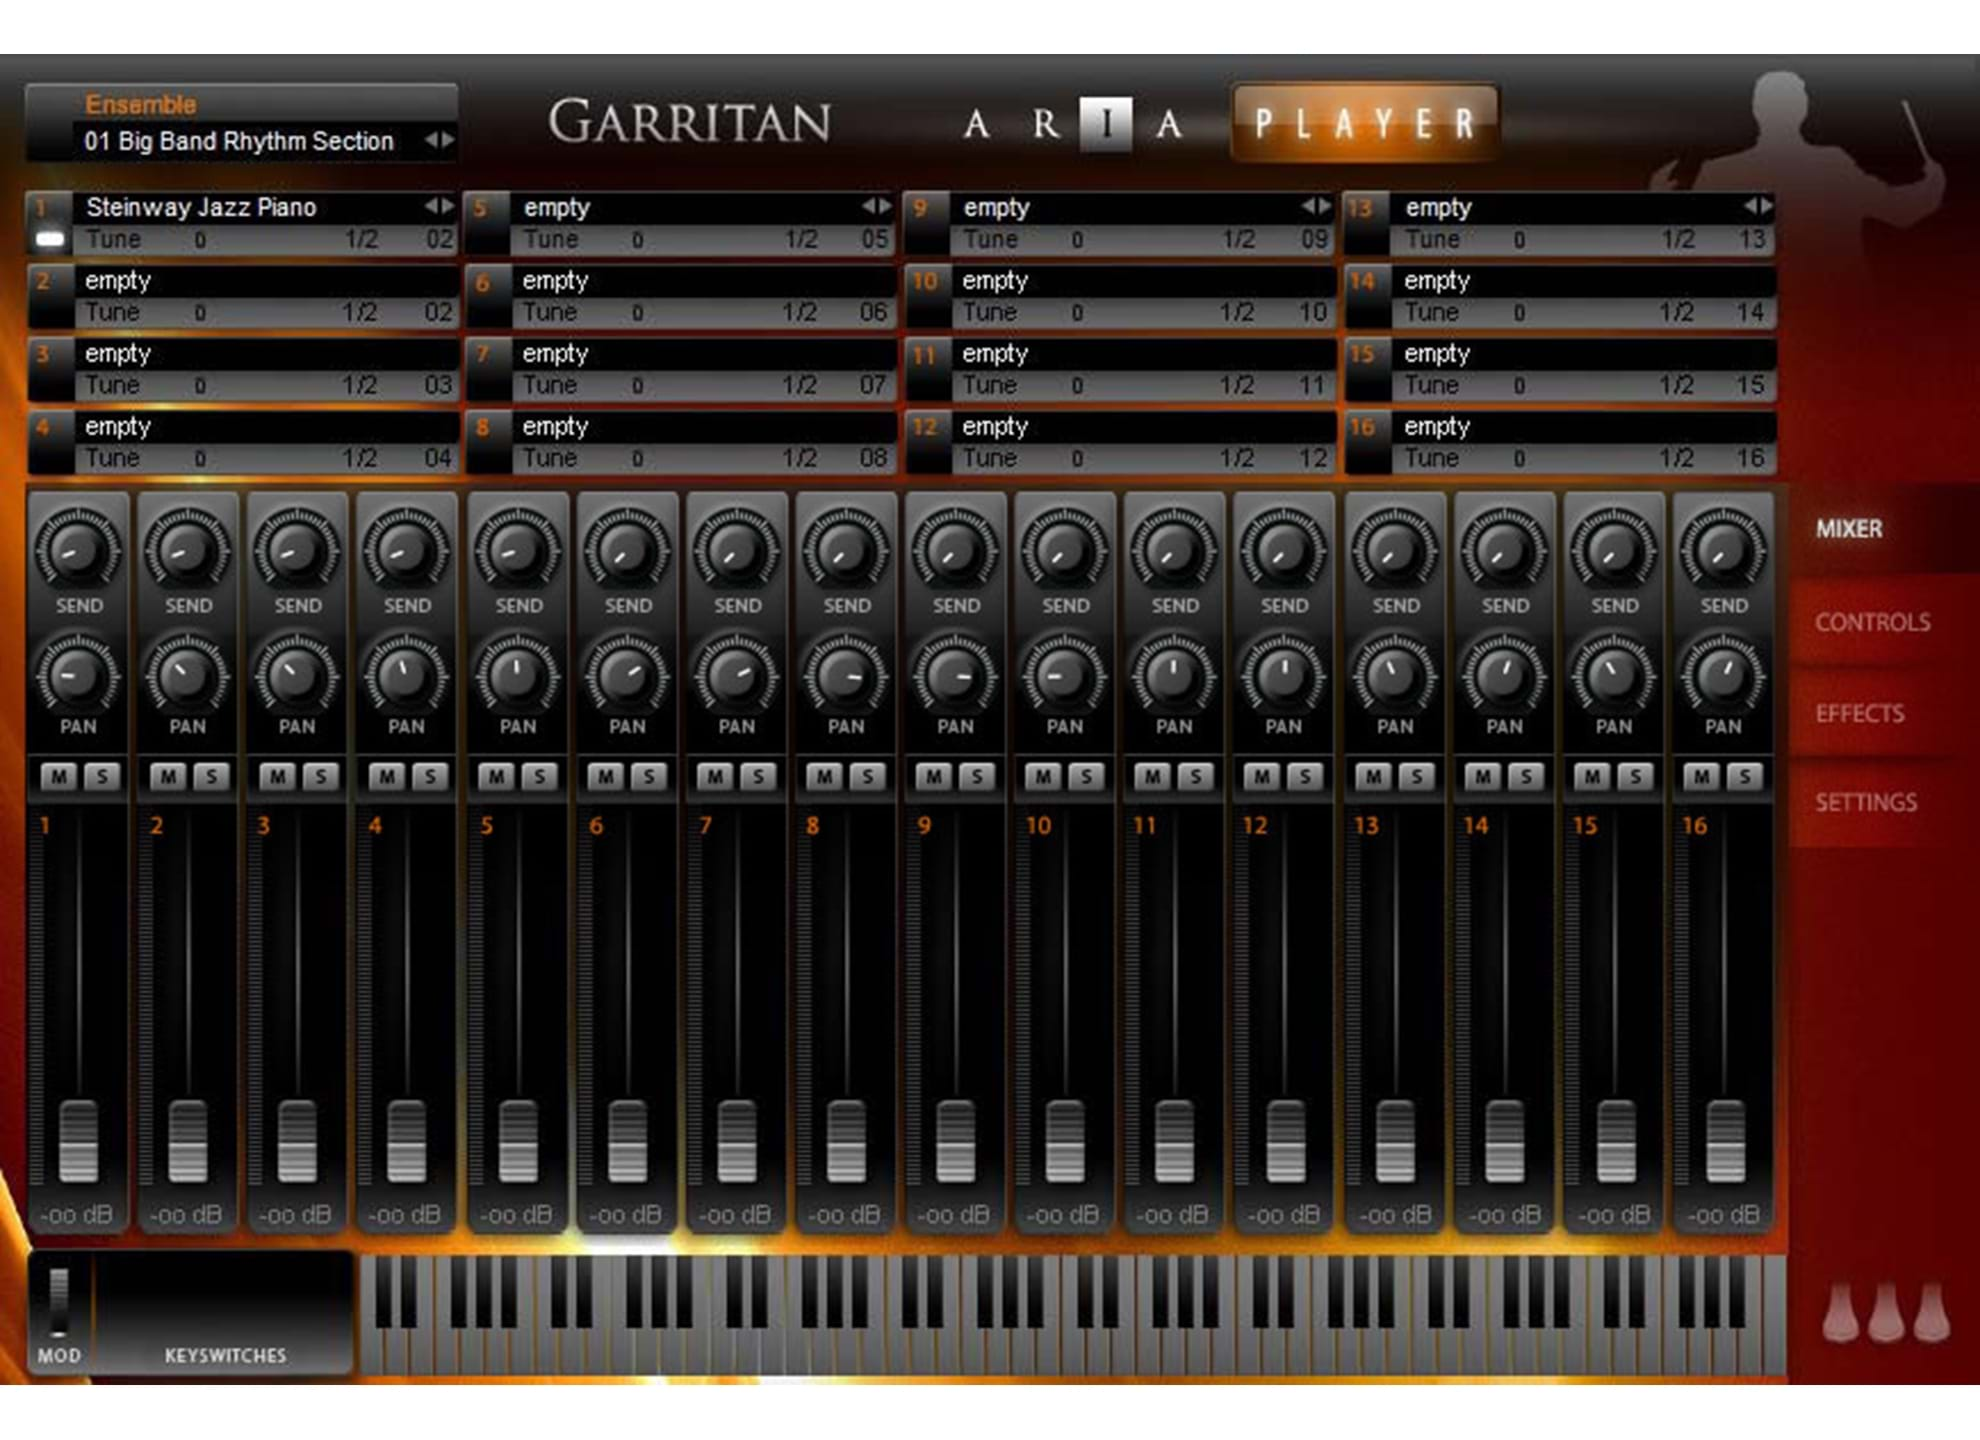
Task: Click the channel 9 volume fader
Action: 955,1141
